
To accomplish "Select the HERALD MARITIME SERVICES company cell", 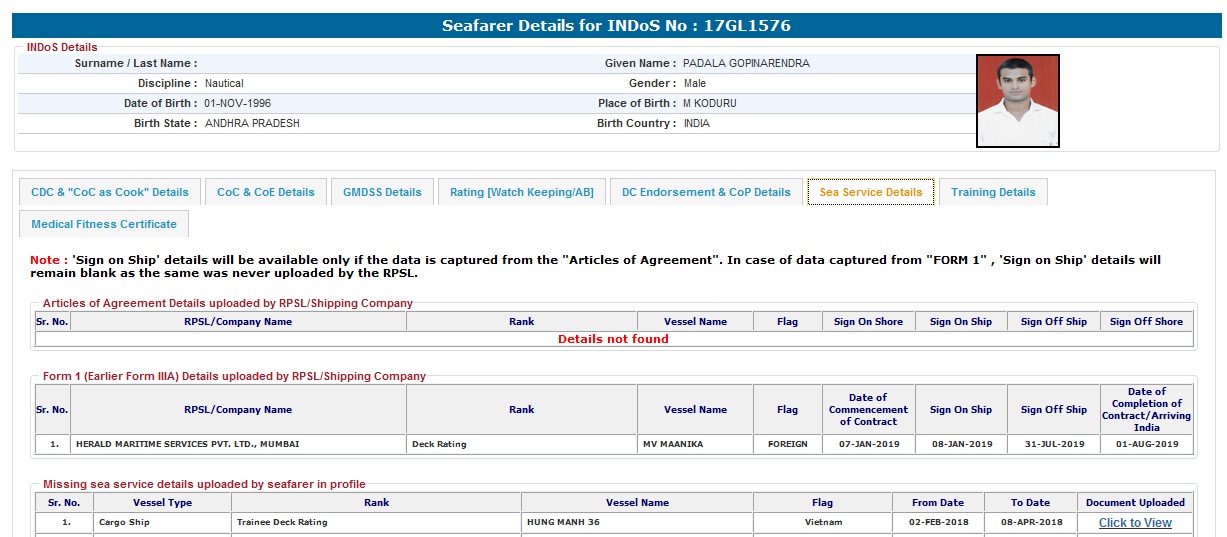I will coord(186,444).
